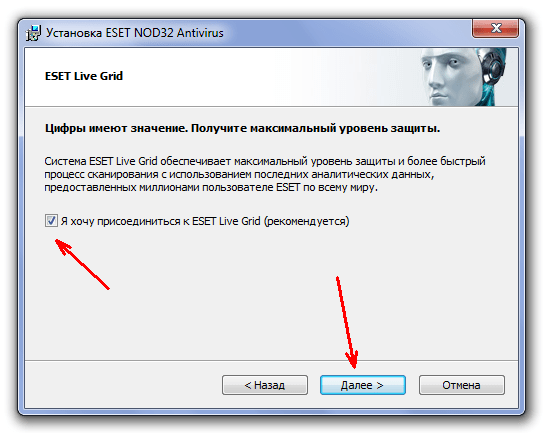Click the text 'по всему миру' in the description
Viewport: 551px width, 433px height.
tap(340, 187)
